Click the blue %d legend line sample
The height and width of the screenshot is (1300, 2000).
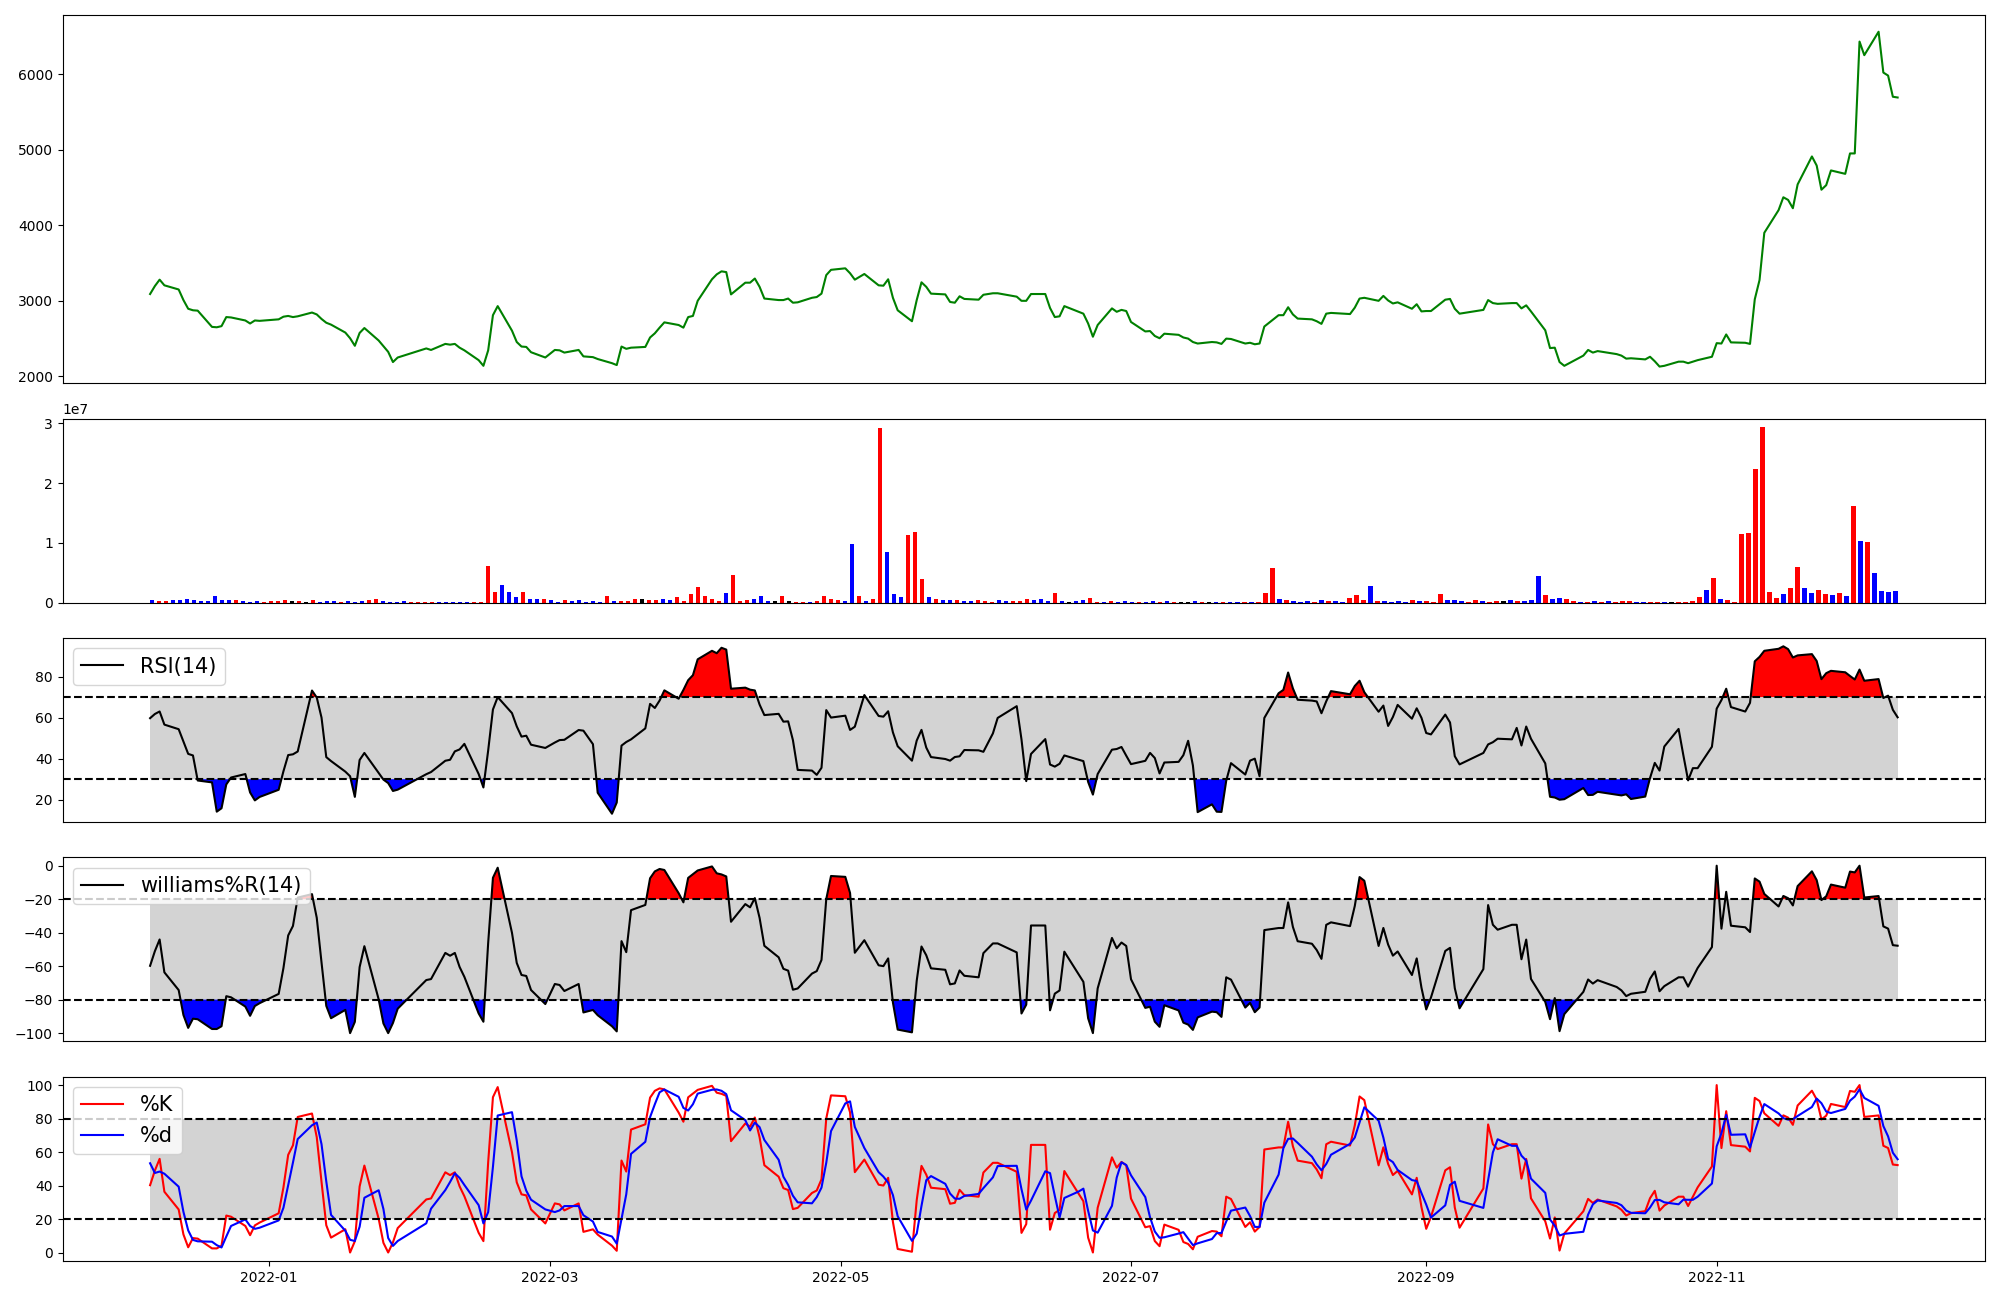102,1135
